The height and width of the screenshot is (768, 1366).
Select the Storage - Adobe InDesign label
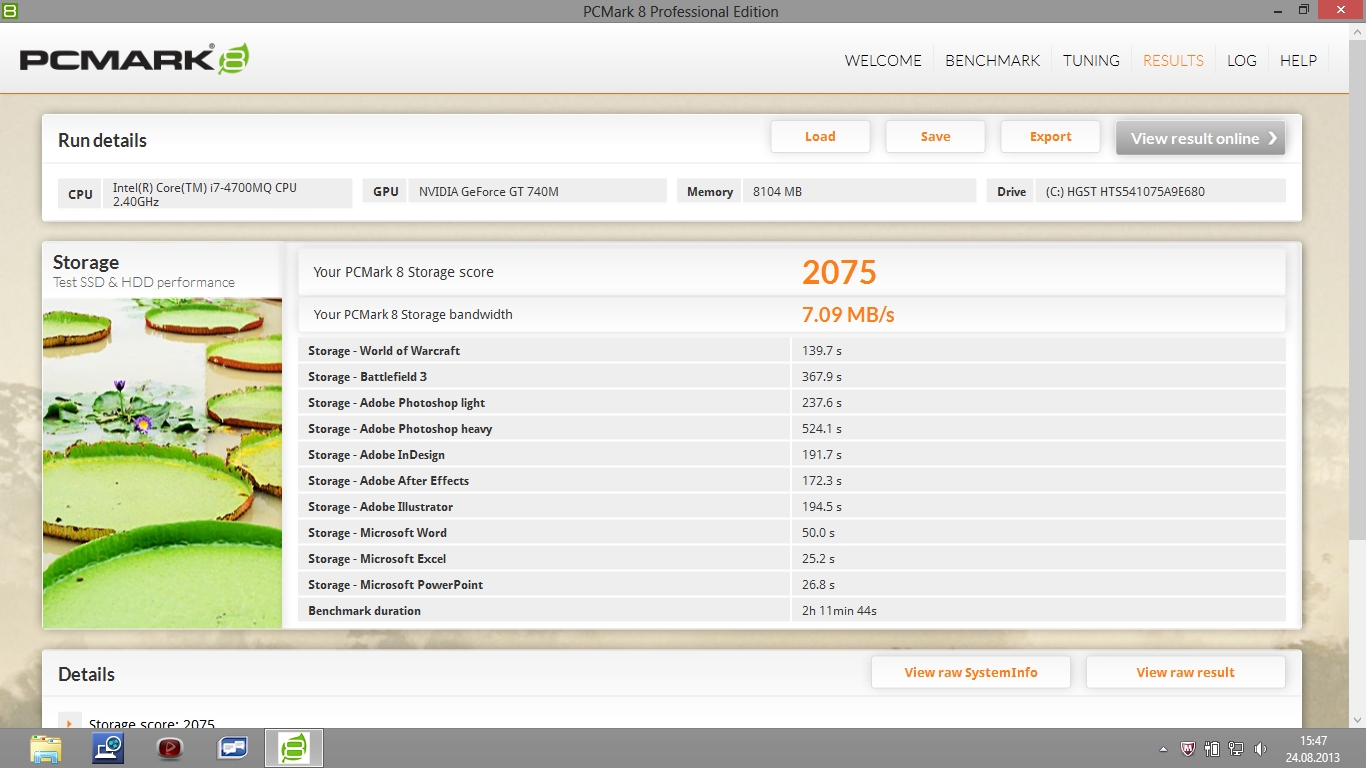(376, 455)
